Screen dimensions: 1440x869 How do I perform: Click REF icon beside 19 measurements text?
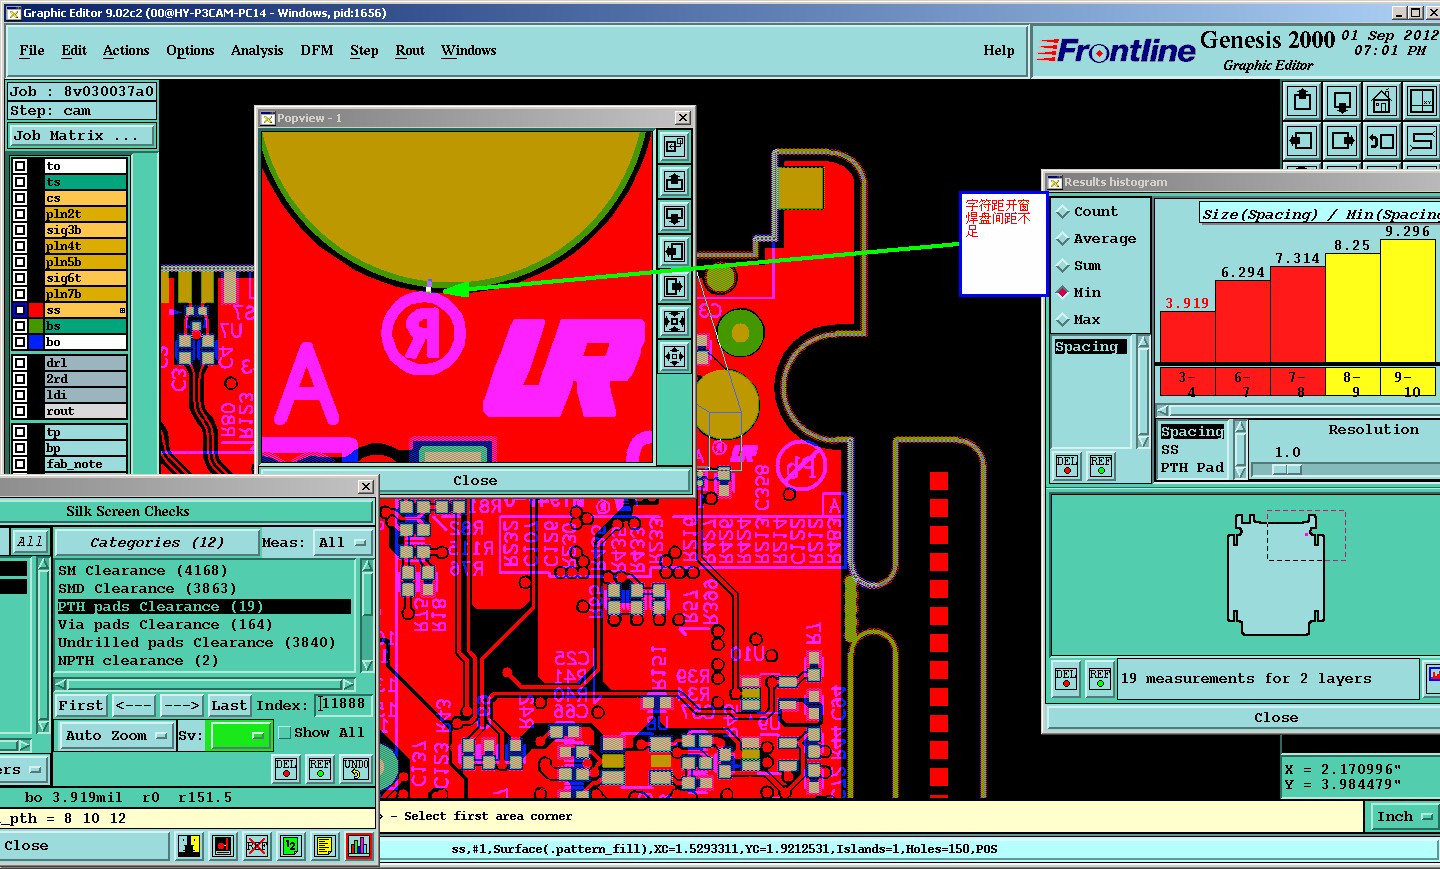(x=1100, y=679)
